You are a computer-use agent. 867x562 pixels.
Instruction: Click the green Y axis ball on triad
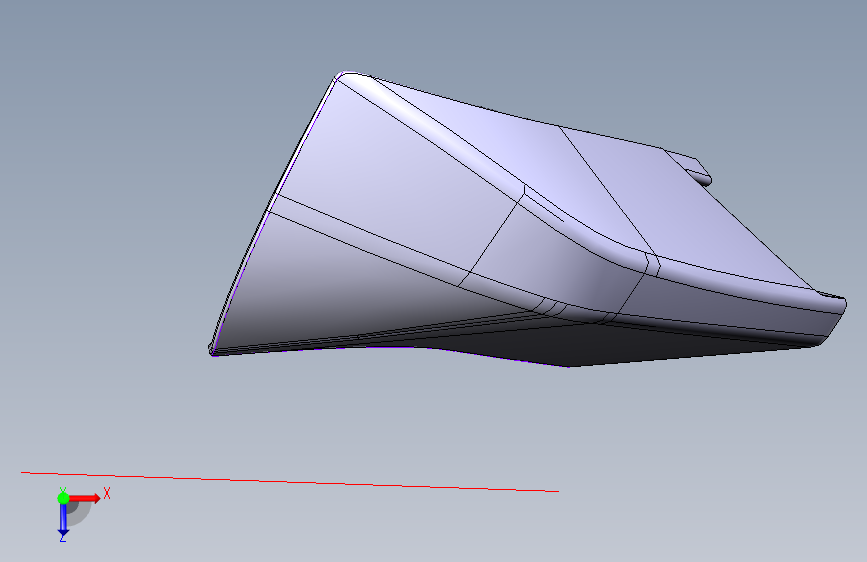coord(63,498)
